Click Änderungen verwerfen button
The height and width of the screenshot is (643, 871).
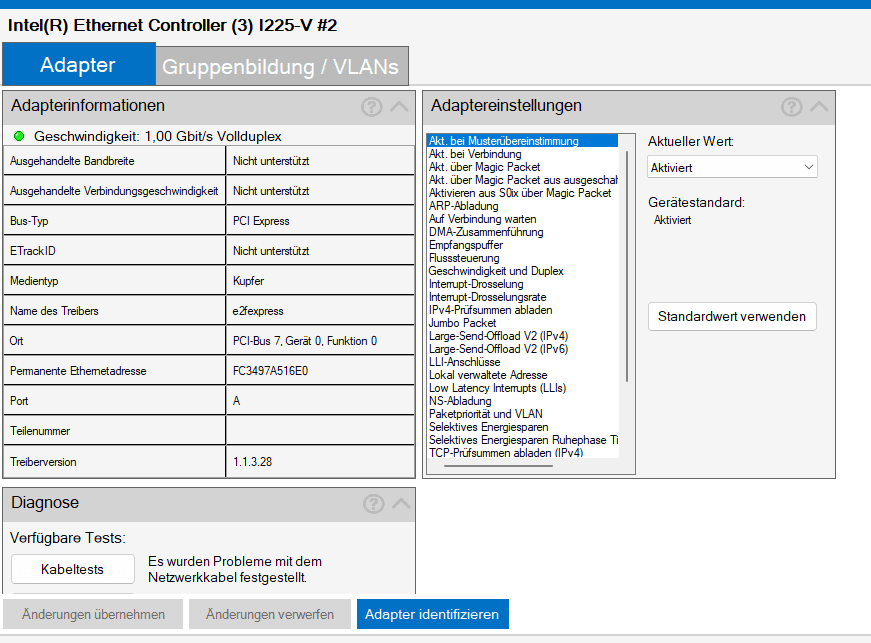tap(269, 614)
